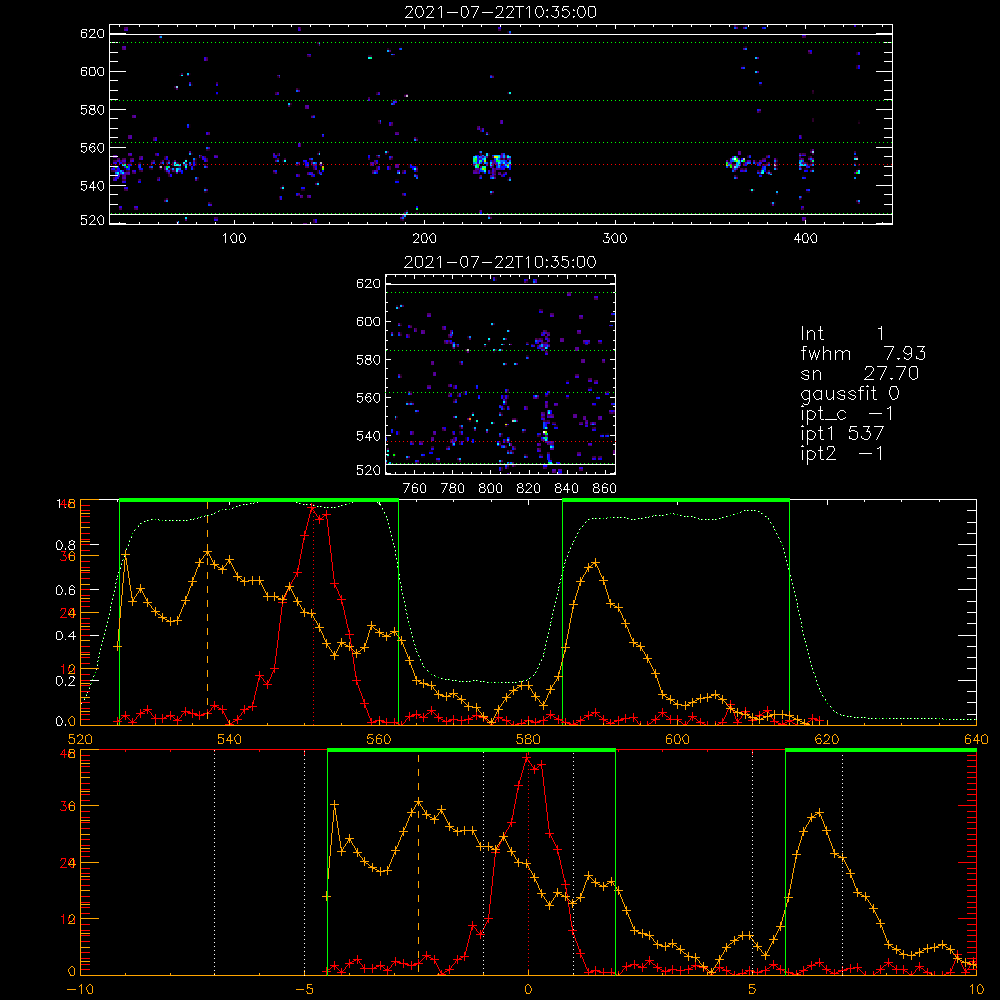Click y-axis label 560 of top image
Image resolution: width=1000 pixels, height=1000 pixels.
[x=92, y=148]
